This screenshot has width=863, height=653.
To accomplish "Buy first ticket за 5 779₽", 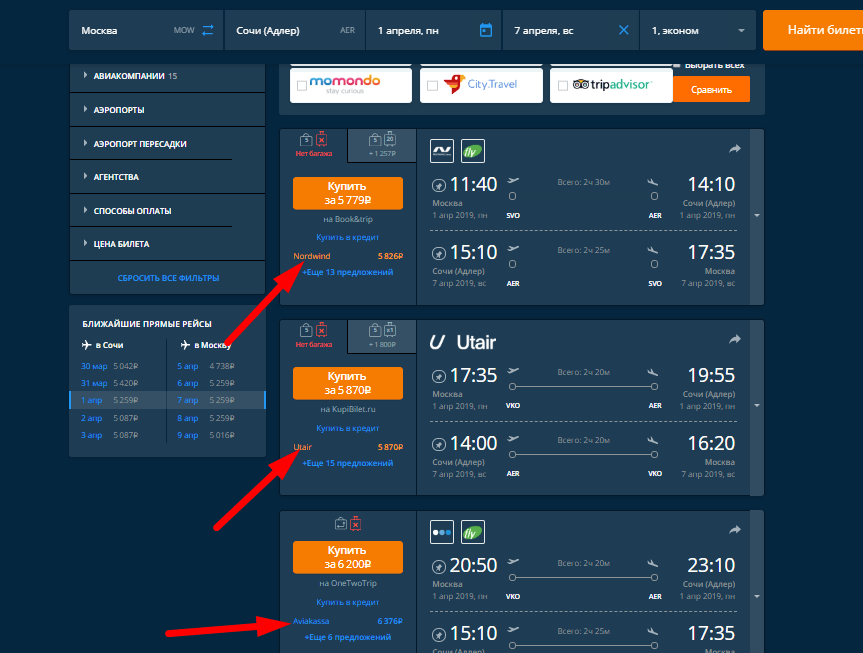I will 348,193.
